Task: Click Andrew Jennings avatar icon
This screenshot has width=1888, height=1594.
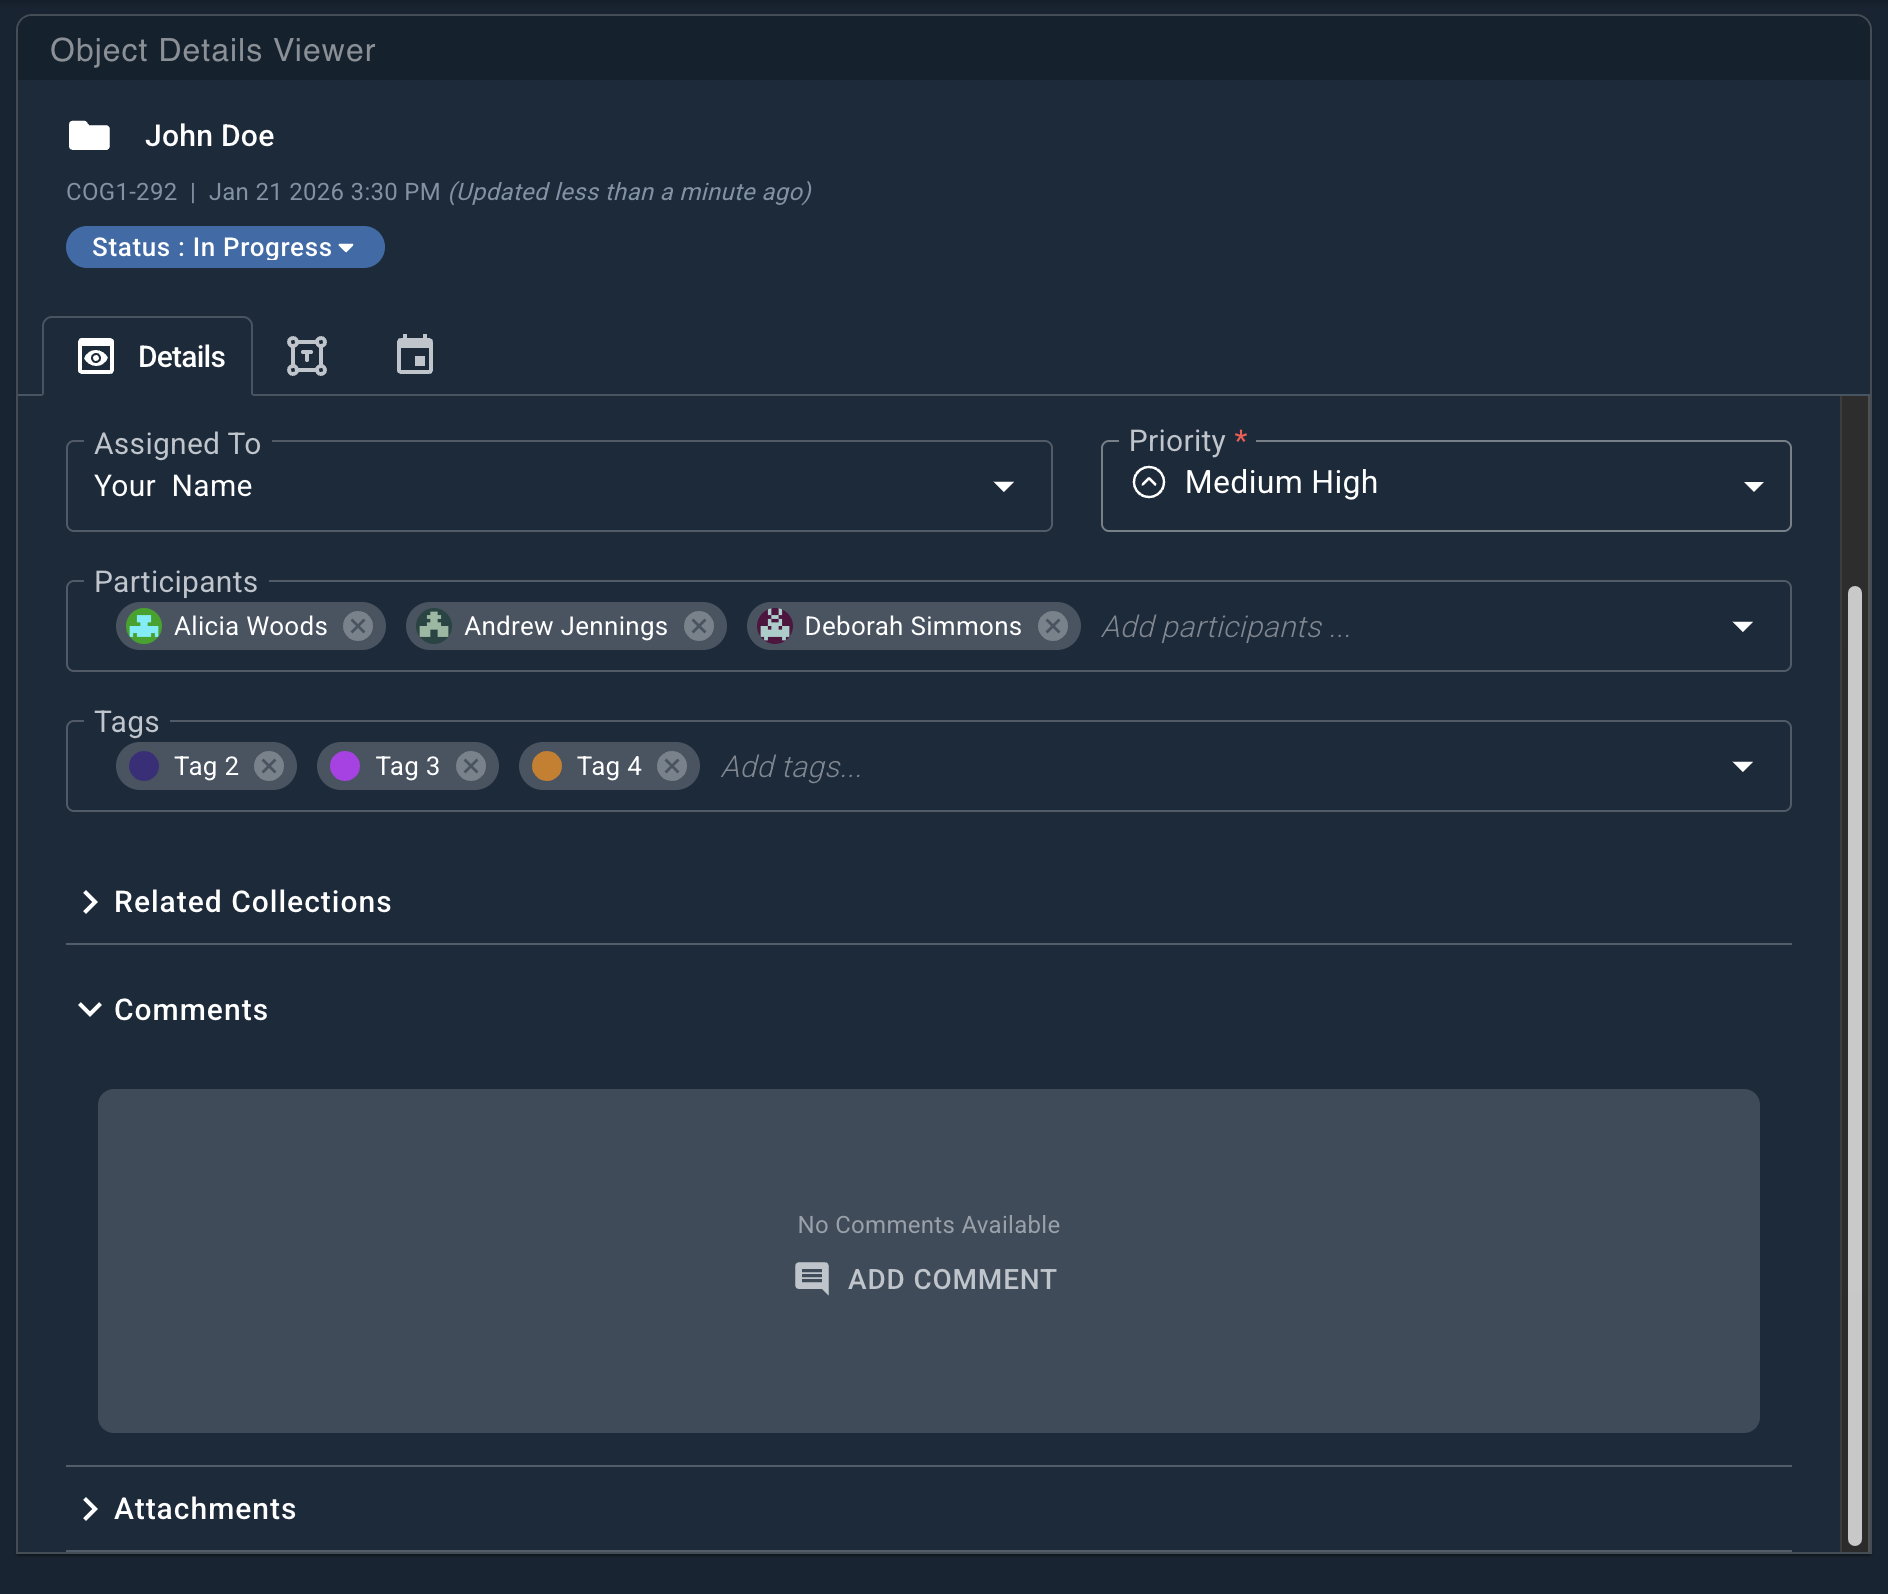Action: (436, 626)
